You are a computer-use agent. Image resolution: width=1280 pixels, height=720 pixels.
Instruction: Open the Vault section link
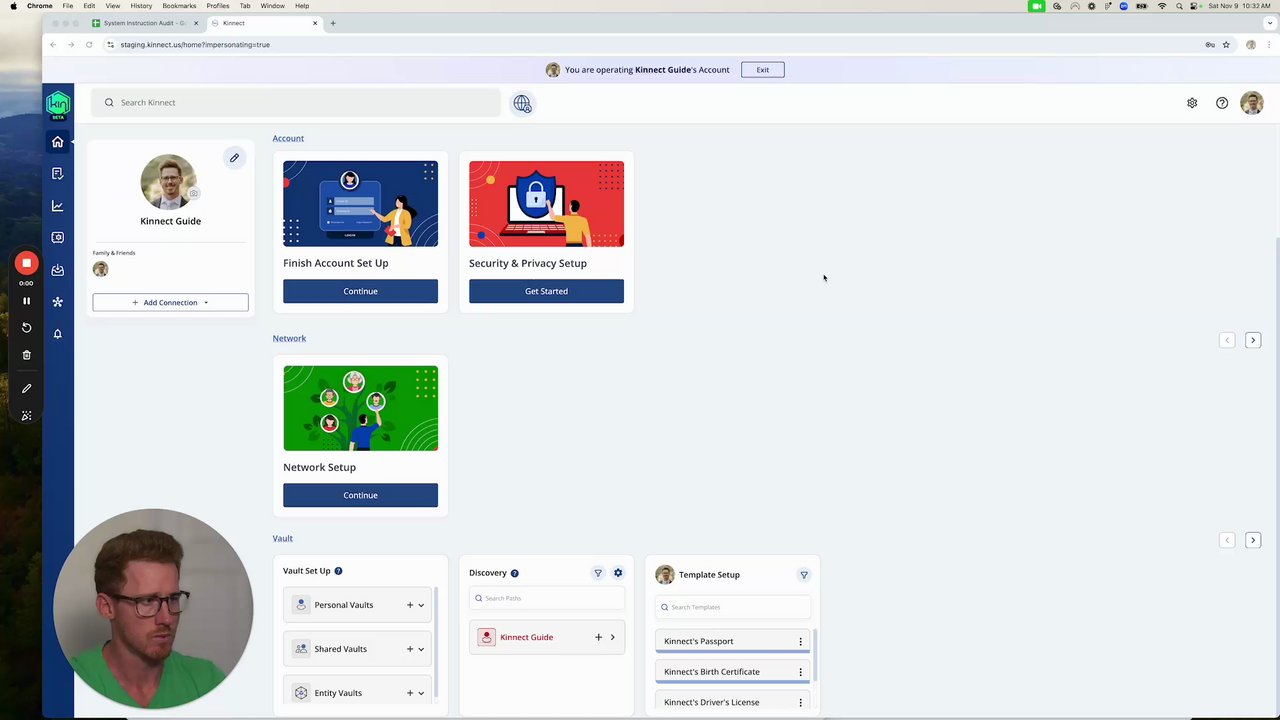pos(282,538)
